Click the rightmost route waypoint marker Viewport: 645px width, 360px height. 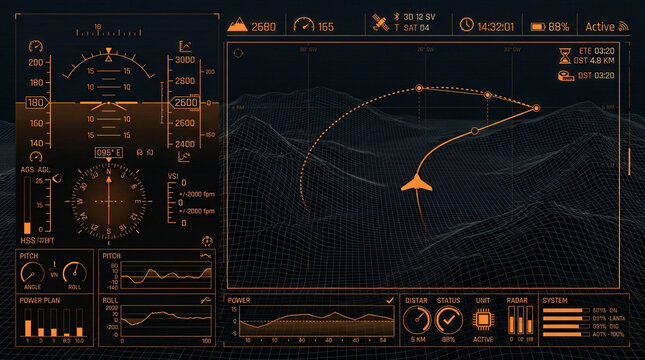click(536, 108)
